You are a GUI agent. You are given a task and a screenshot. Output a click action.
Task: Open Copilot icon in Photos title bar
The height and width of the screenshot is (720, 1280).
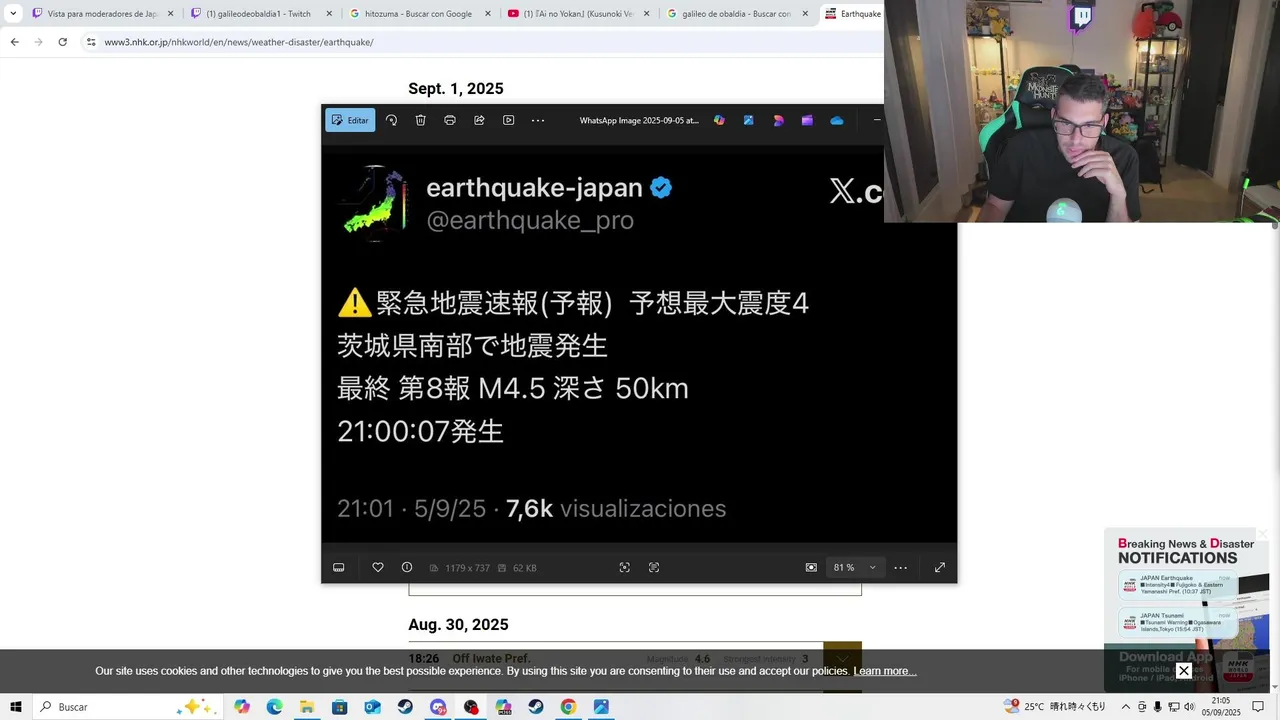pos(719,120)
